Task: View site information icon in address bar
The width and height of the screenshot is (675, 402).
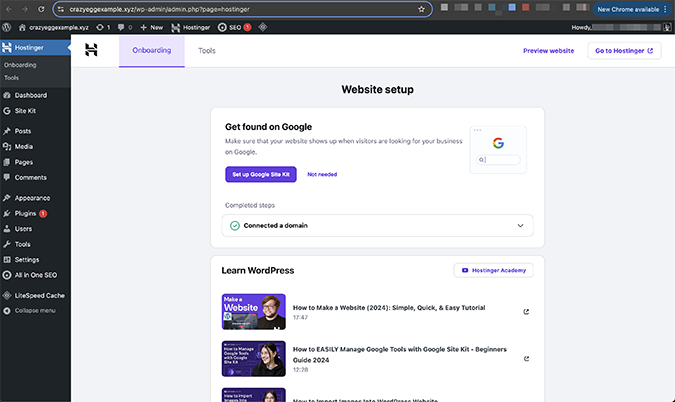Action: 61,9
